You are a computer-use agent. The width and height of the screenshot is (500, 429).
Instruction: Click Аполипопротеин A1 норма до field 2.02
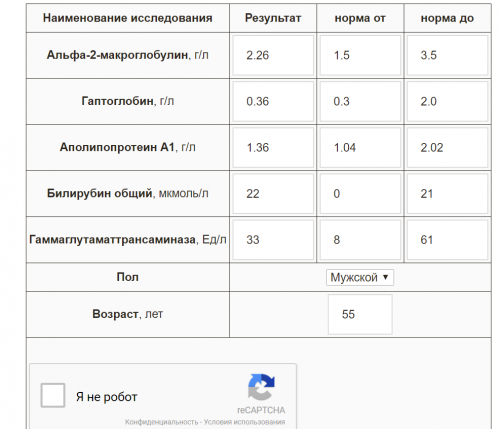(447, 148)
